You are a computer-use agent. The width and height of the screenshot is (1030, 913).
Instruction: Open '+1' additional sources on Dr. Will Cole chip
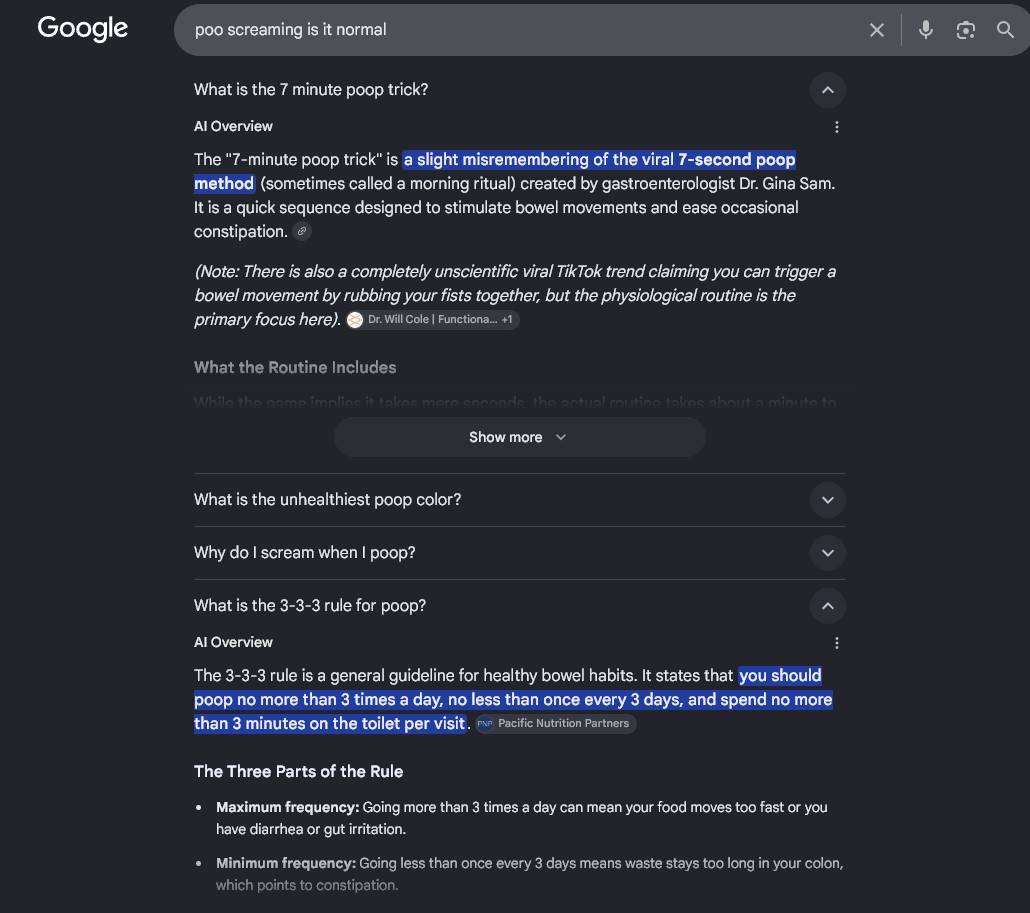[506, 320]
